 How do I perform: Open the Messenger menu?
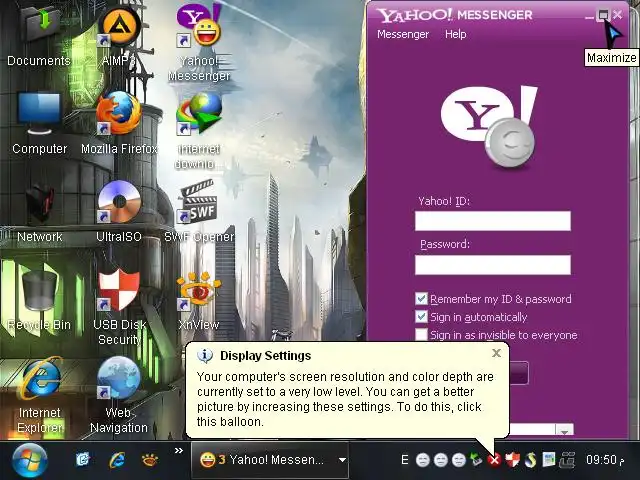click(x=403, y=34)
